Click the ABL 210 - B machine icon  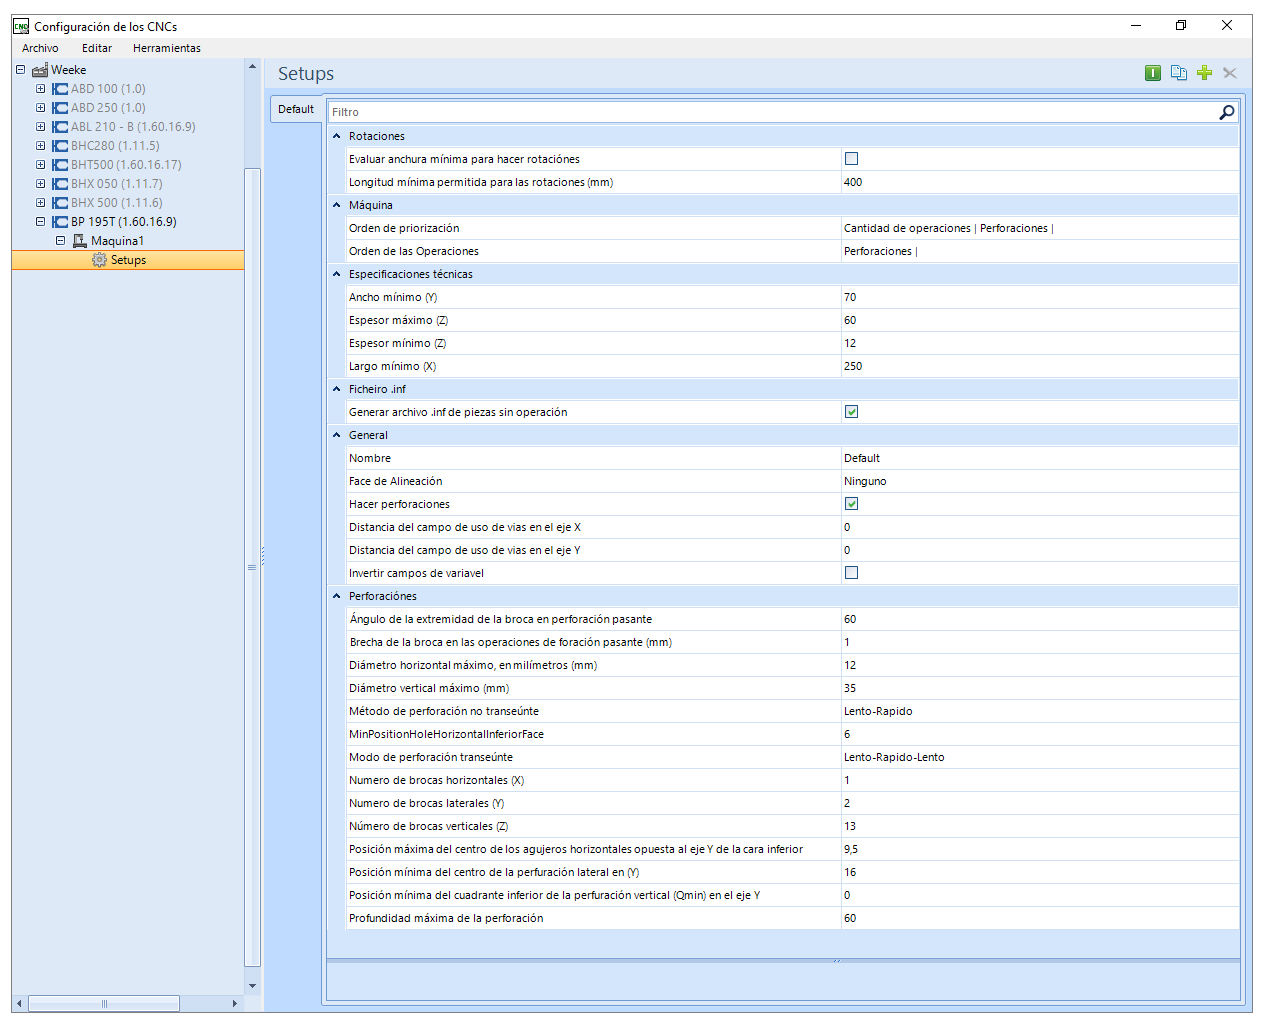coord(60,127)
